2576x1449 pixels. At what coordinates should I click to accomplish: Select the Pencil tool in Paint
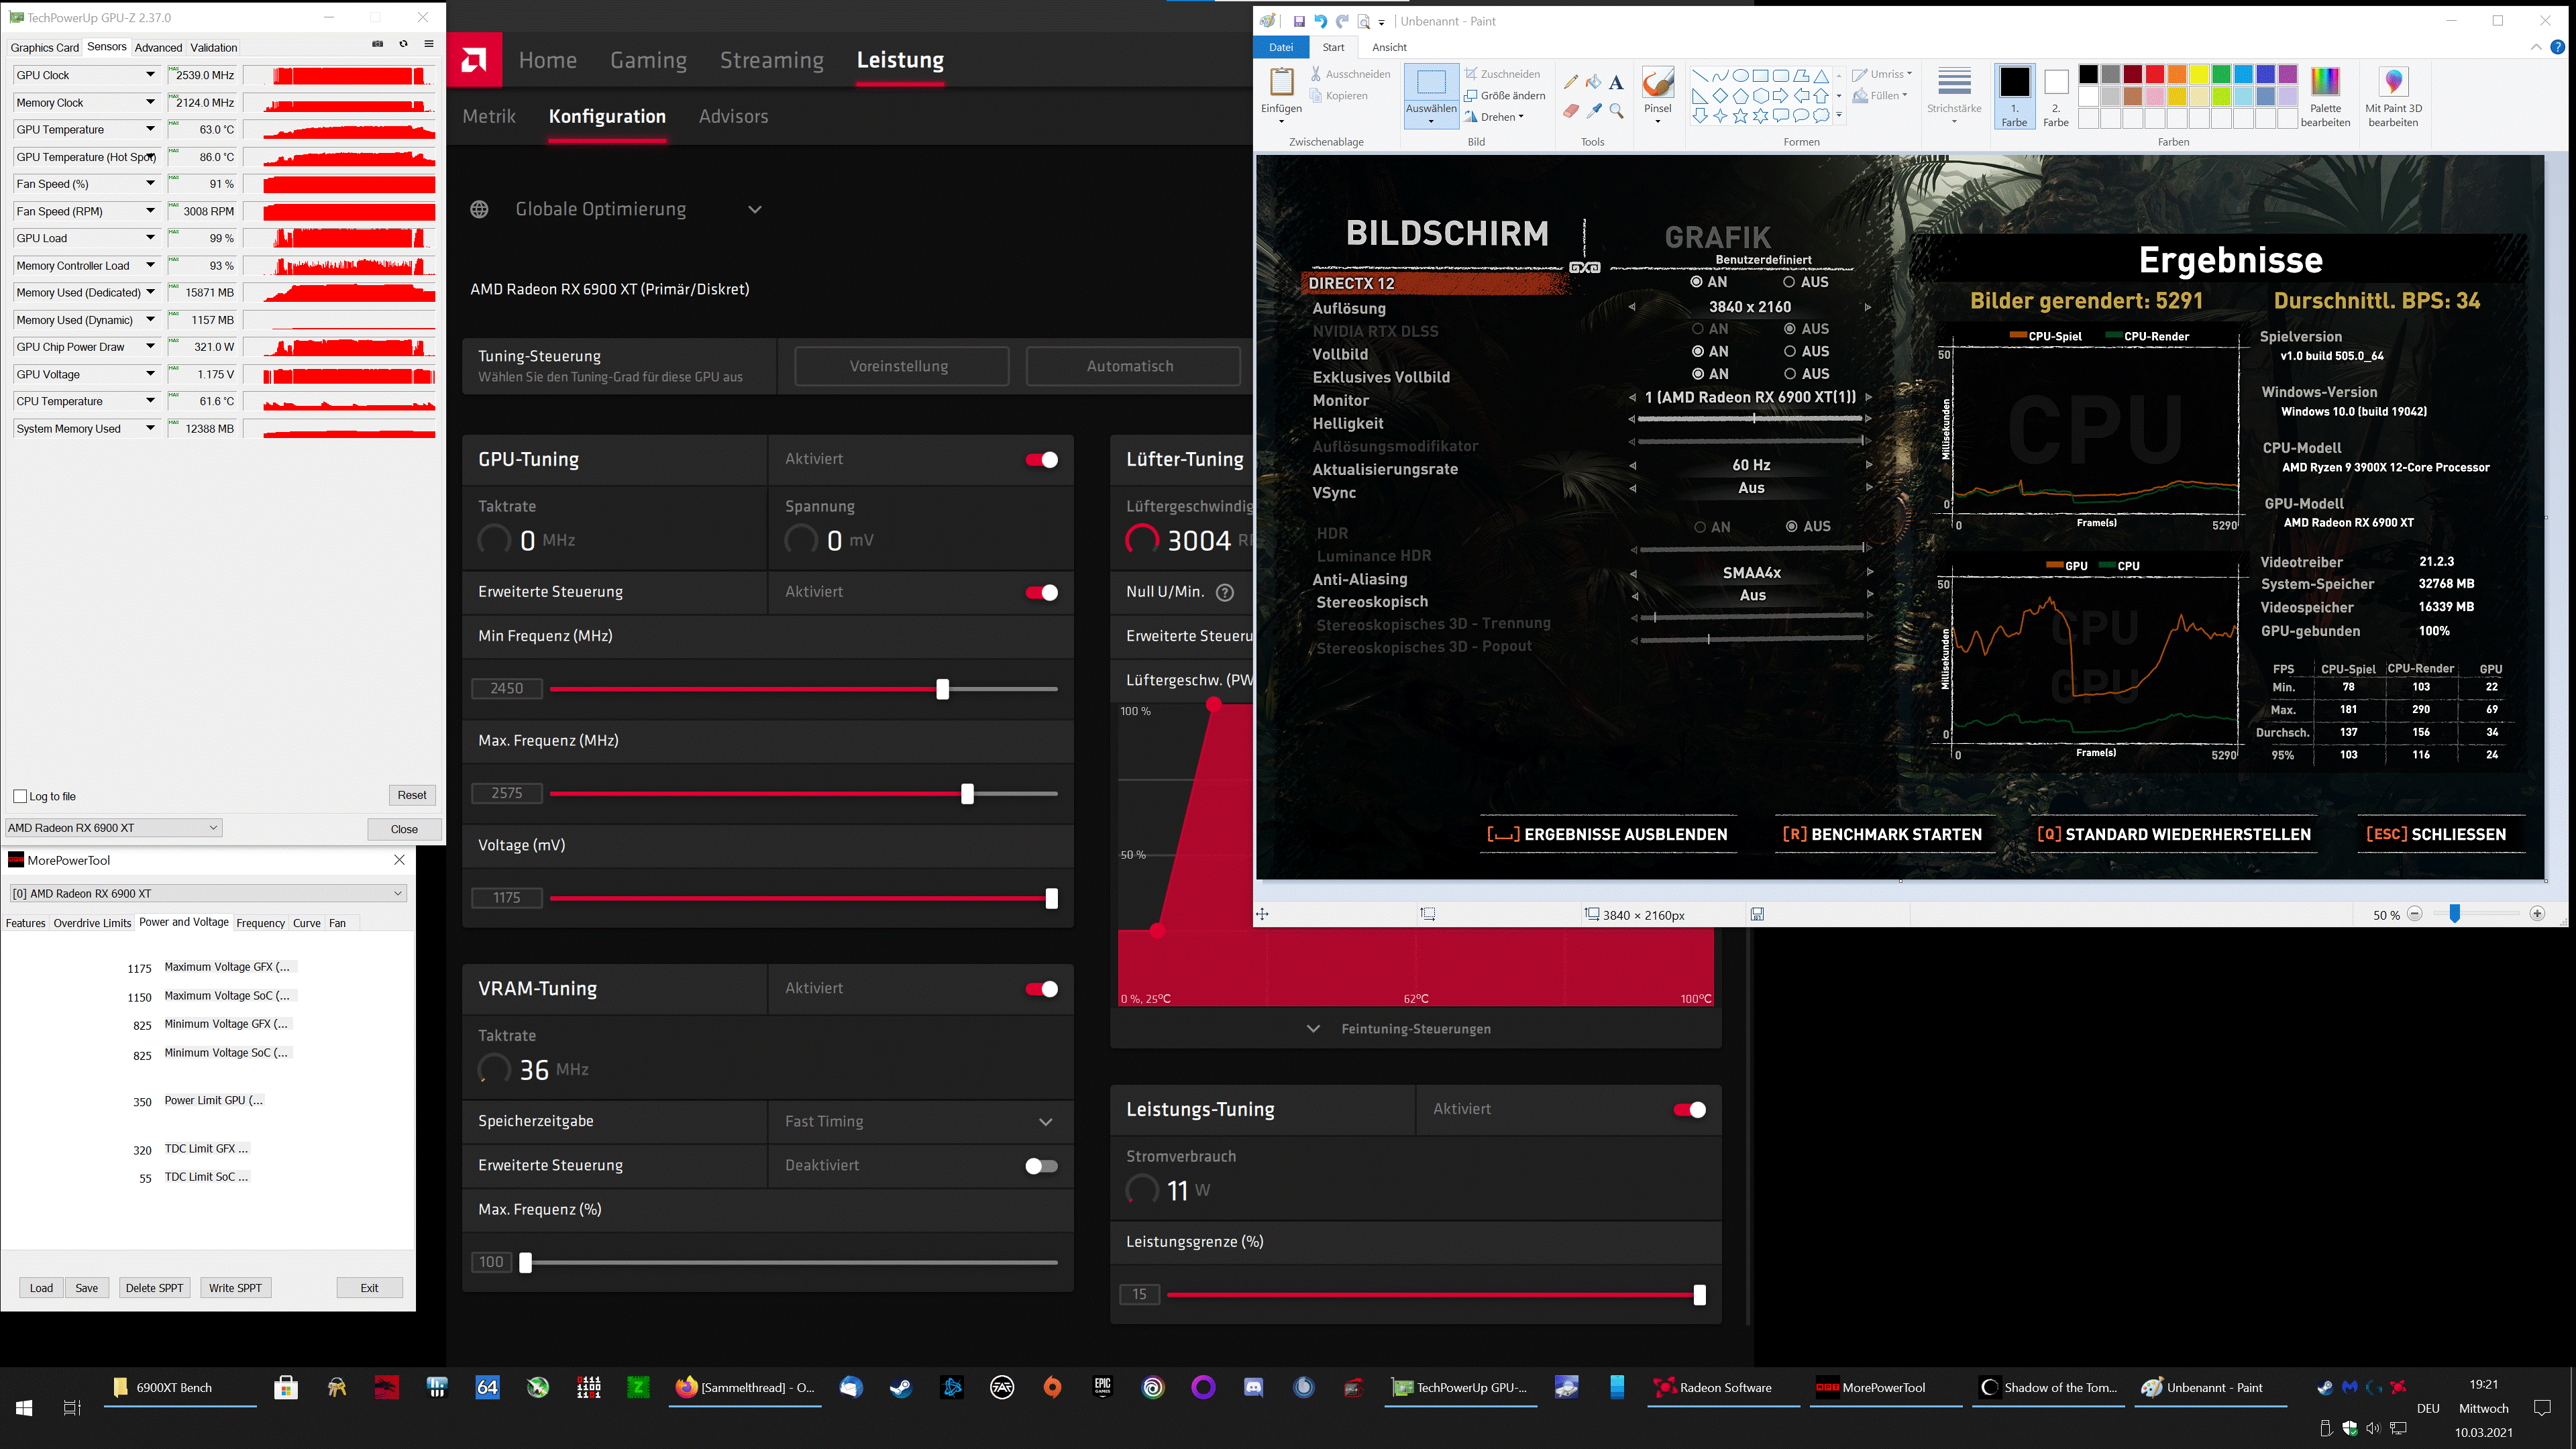coord(1571,83)
